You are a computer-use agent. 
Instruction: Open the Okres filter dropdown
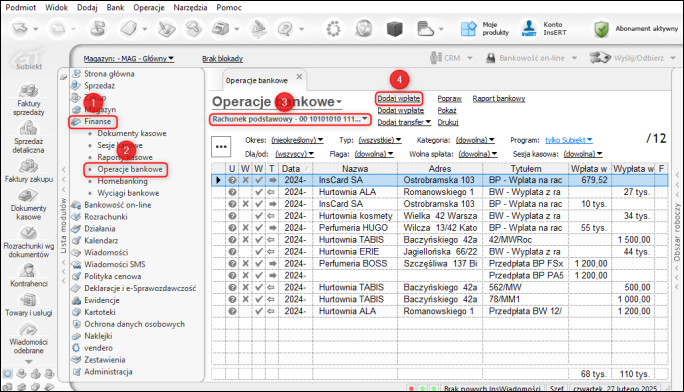click(297, 140)
